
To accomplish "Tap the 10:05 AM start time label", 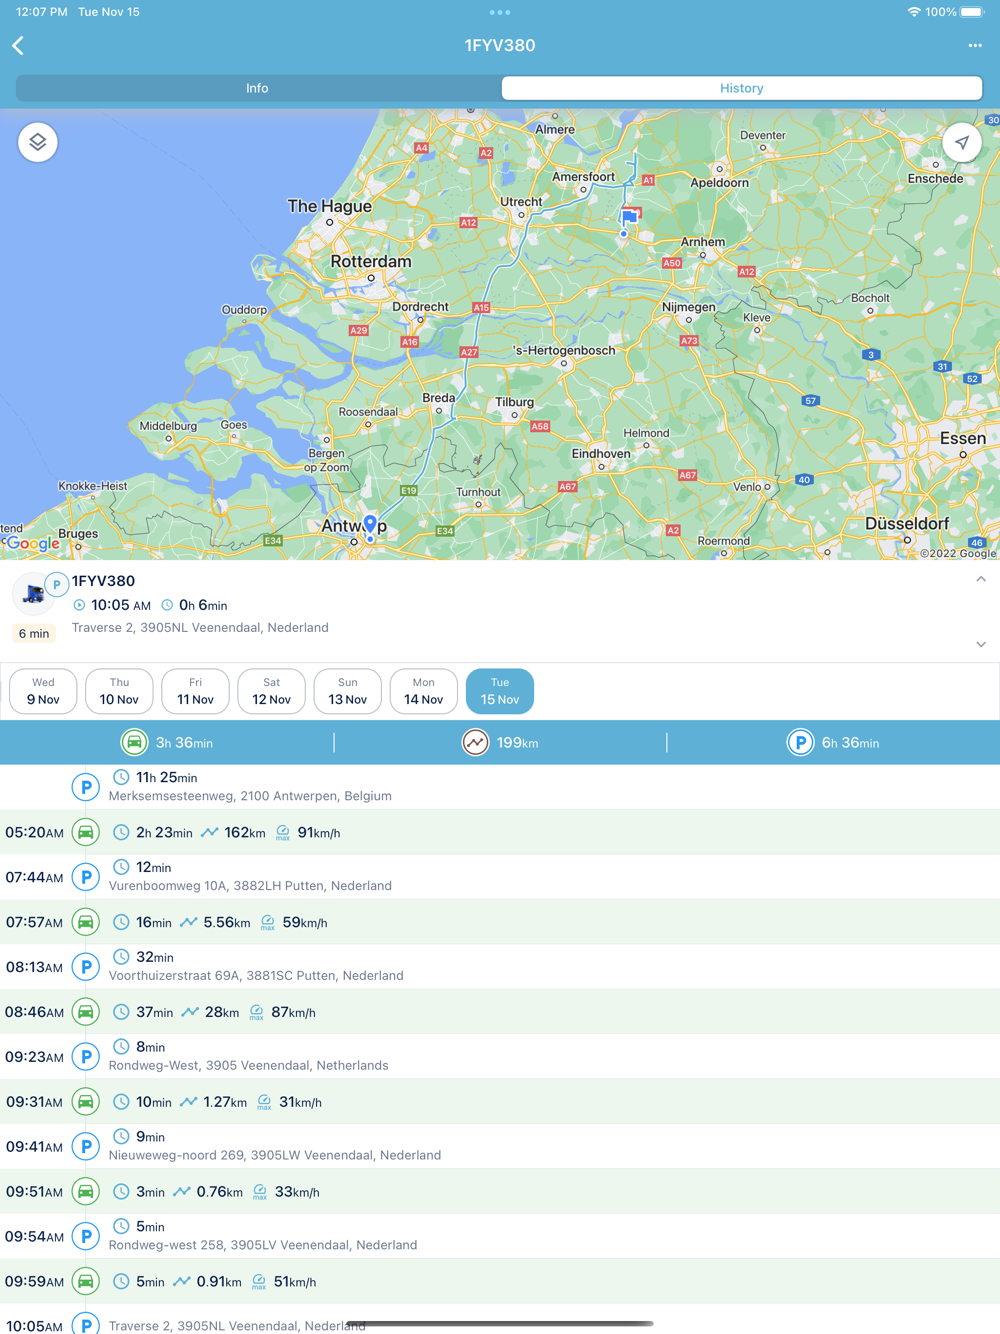I will [x=121, y=605].
